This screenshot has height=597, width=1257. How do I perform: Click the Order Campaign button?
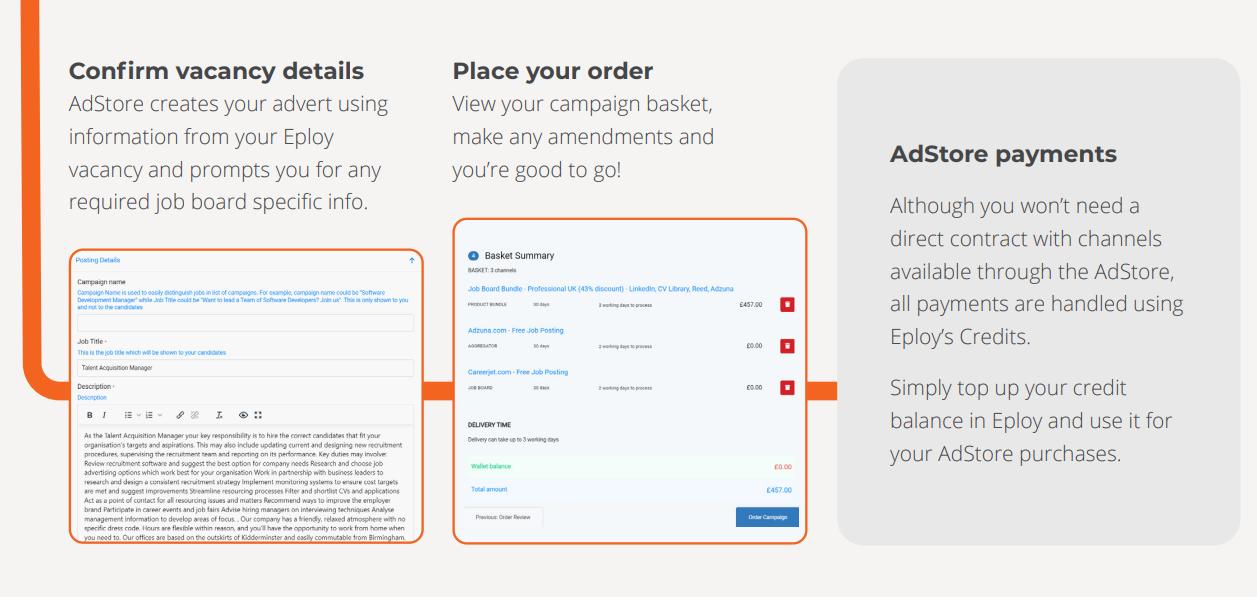tap(767, 517)
